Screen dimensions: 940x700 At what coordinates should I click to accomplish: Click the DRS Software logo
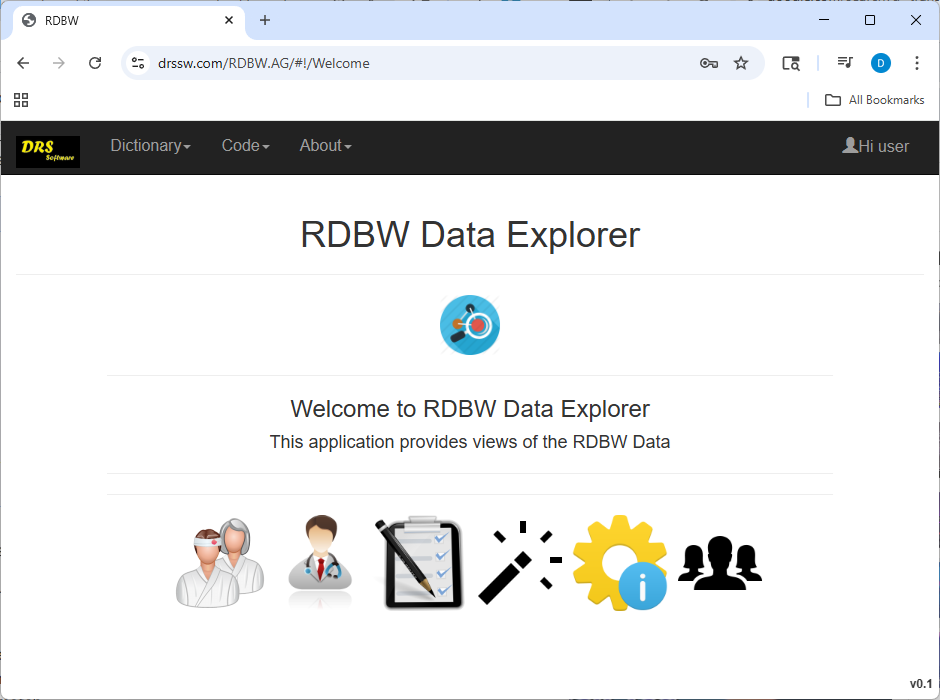click(48, 151)
